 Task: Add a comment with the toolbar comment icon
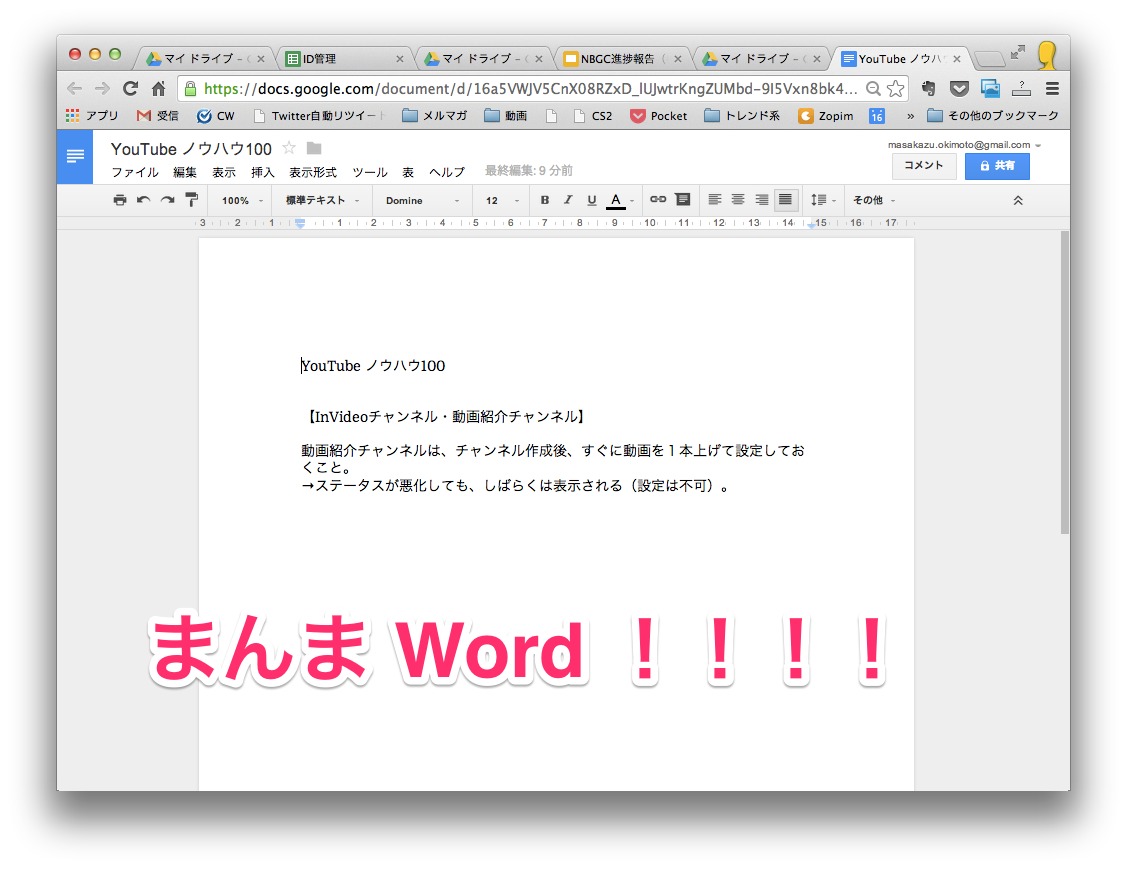(683, 200)
